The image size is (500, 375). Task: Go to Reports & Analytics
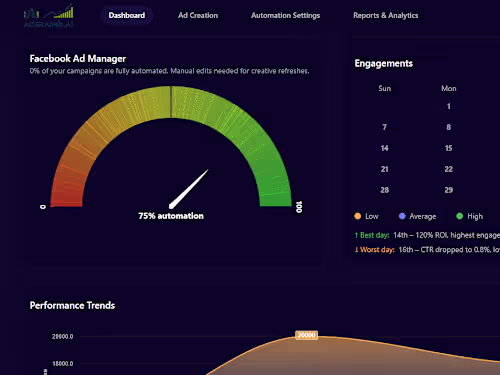click(386, 15)
